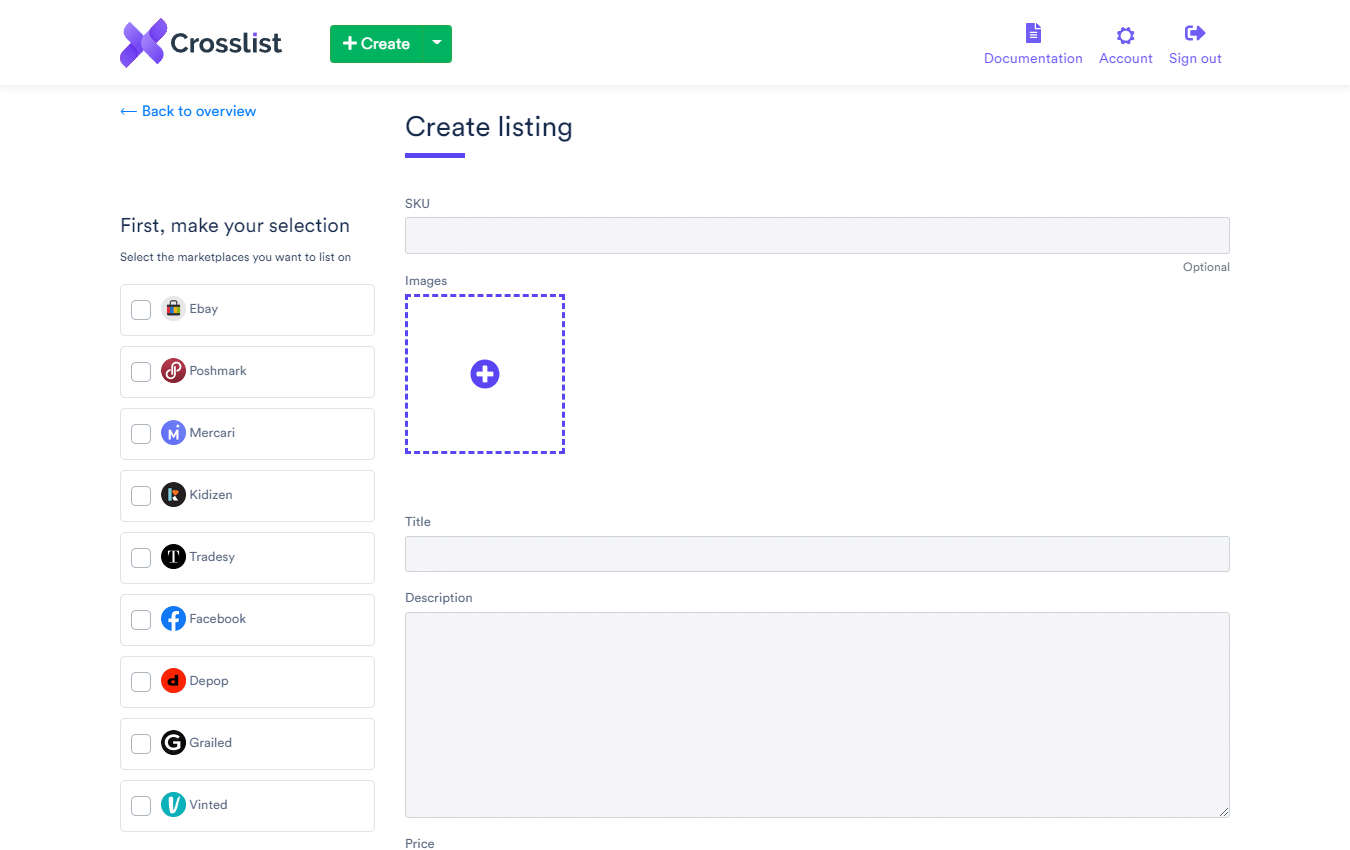Click the Poshmark marketplace icon

tap(173, 371)
